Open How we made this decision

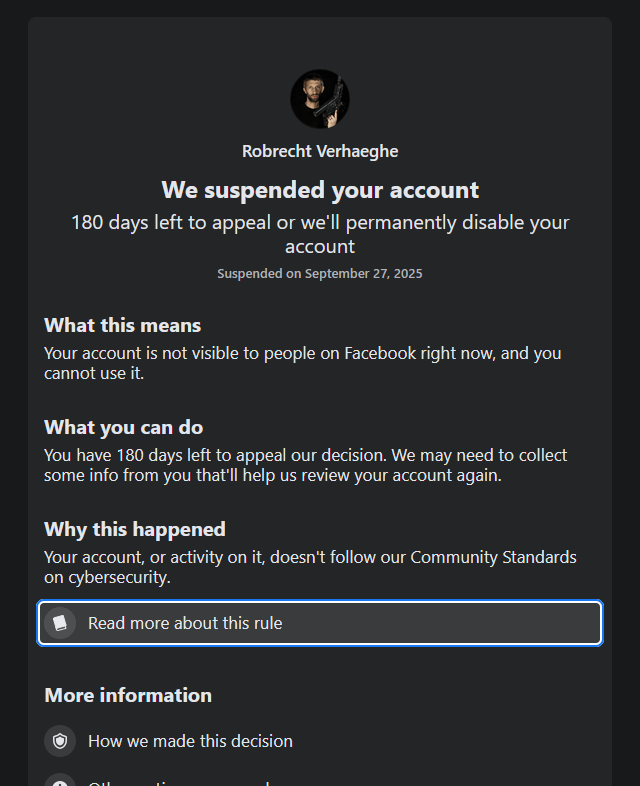click(x=190, y=741)
